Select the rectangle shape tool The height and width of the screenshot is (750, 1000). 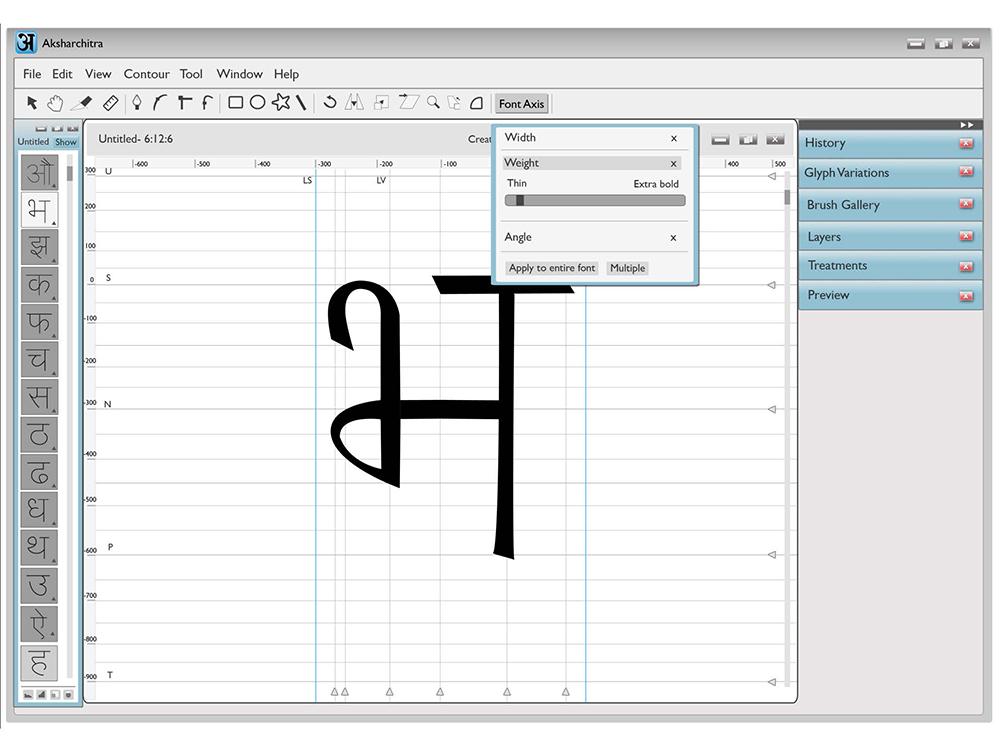pyautogui.click(x=235, y=103)
